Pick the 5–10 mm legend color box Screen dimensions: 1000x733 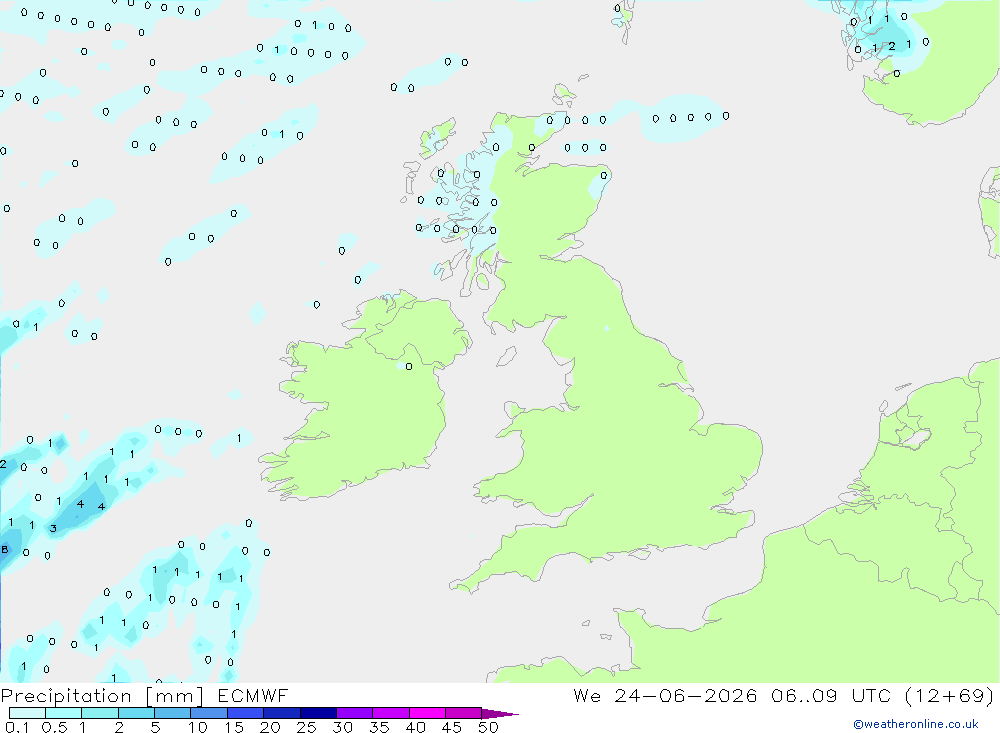(173, 713)
